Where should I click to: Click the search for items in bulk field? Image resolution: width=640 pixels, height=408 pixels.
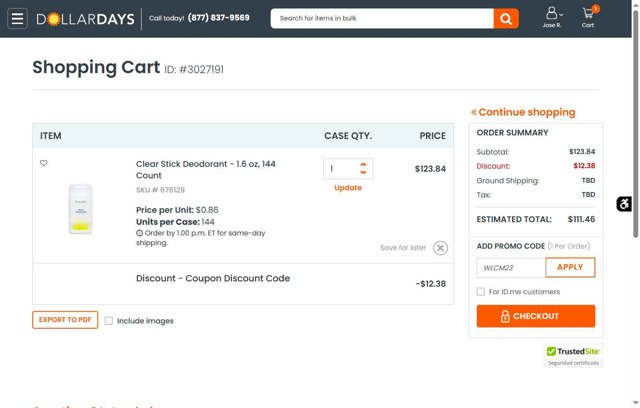[382, 19]
